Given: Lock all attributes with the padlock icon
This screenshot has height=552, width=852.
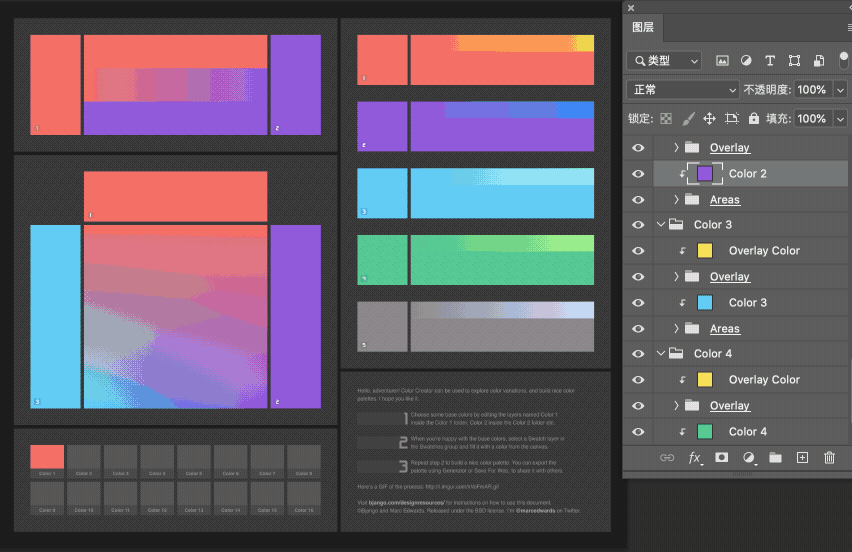Looking at the screenshot, I should [755, 119].
